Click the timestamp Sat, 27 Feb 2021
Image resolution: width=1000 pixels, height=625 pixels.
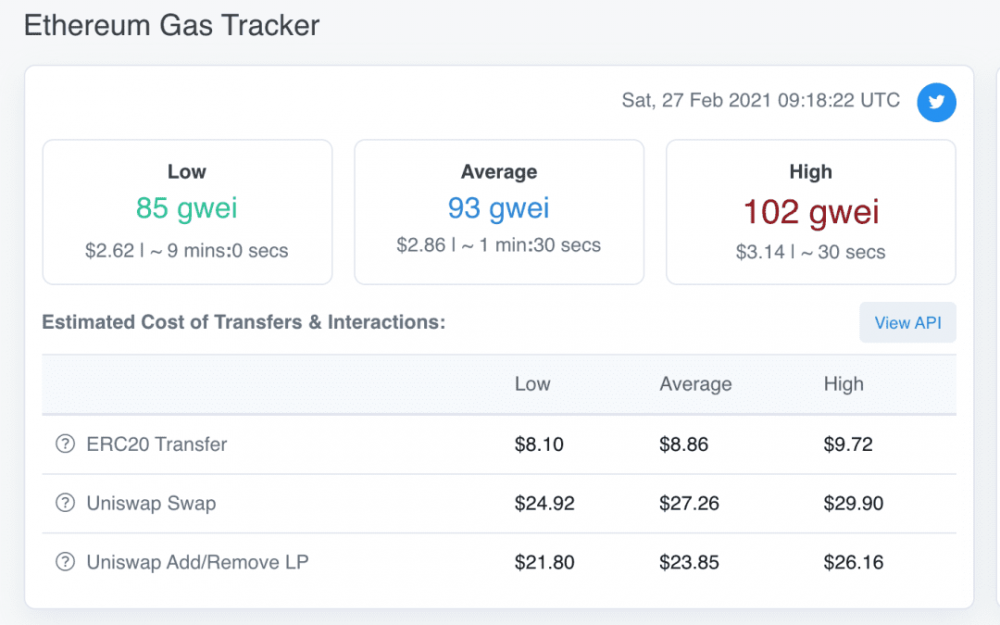[x=760, y=101]
